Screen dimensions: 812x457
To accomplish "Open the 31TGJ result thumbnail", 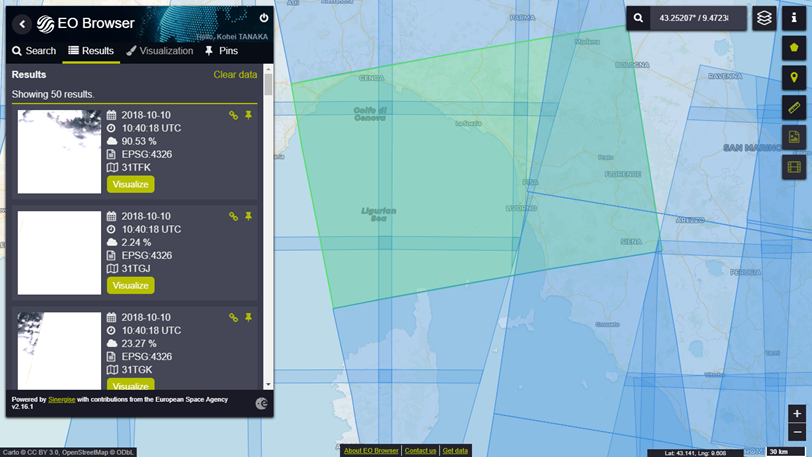I will point(59,252).
